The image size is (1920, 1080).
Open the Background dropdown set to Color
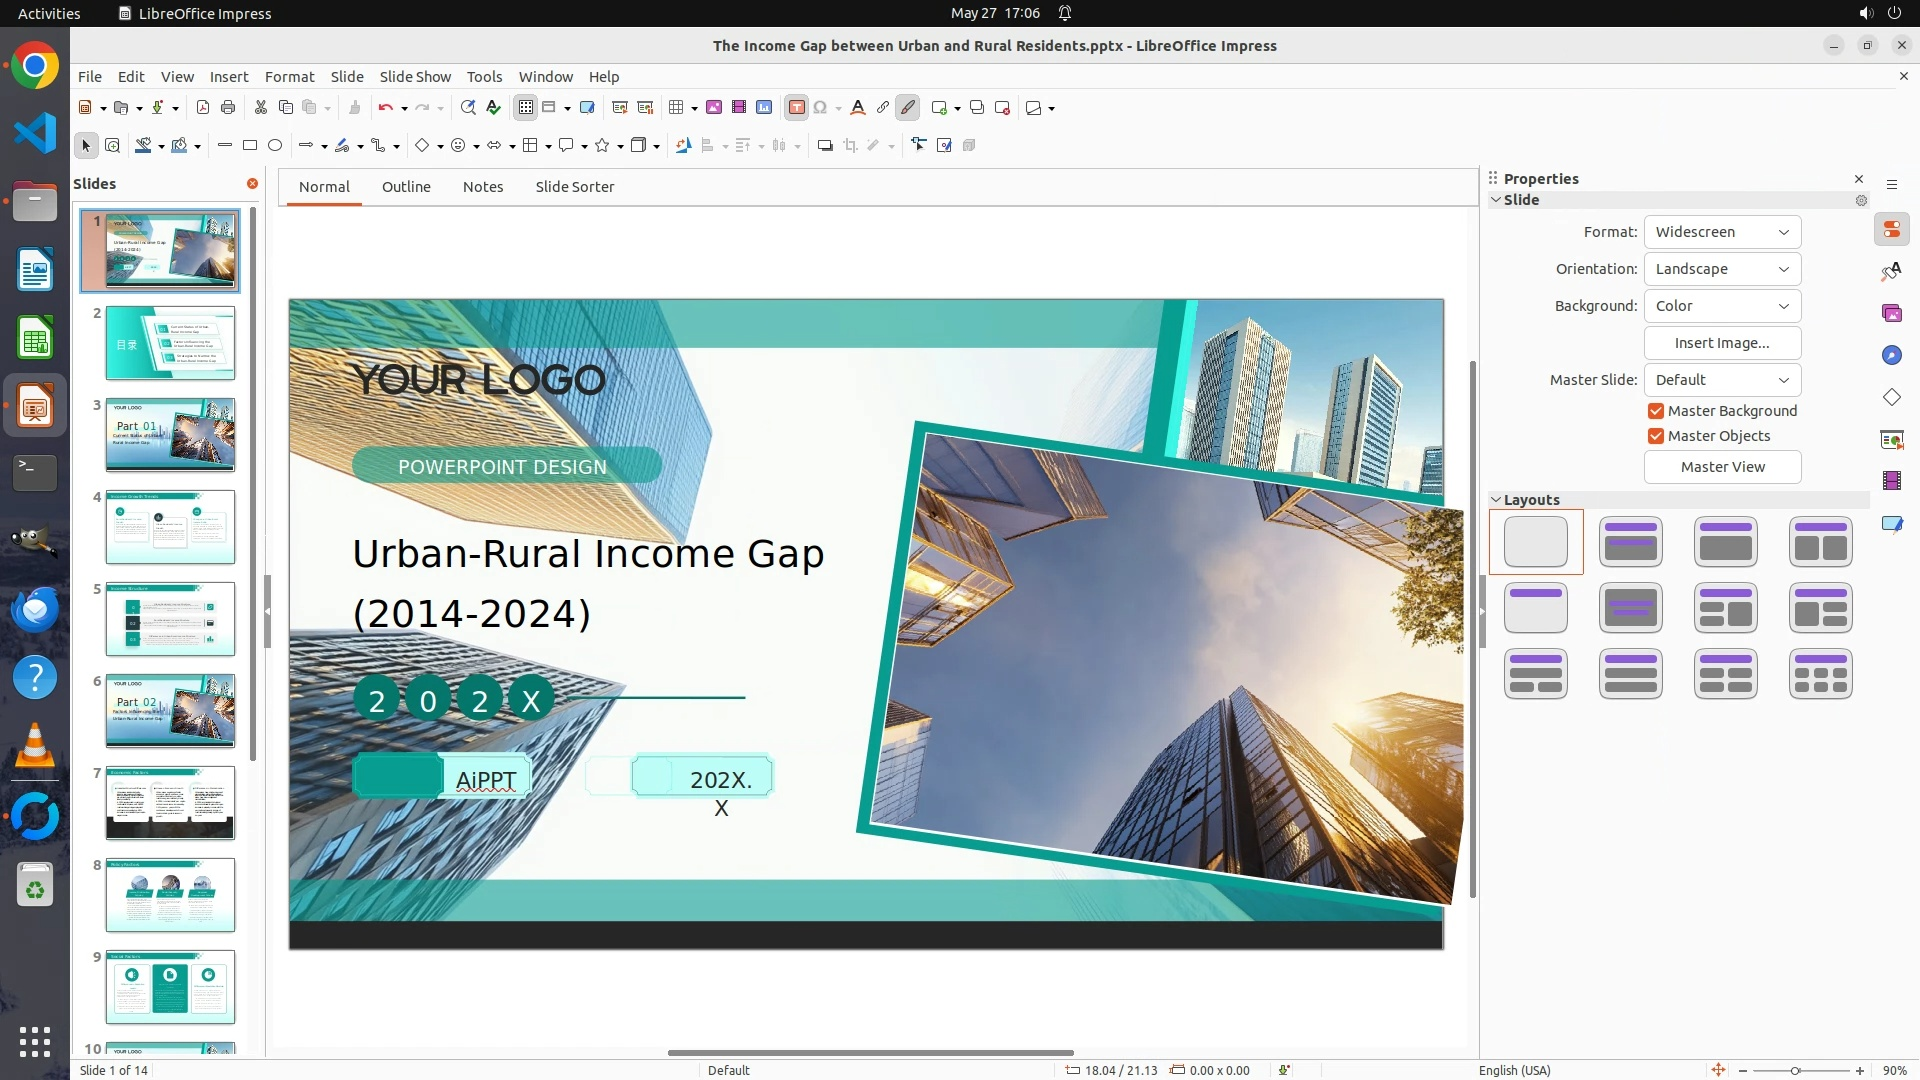(x=1722, y=306)
